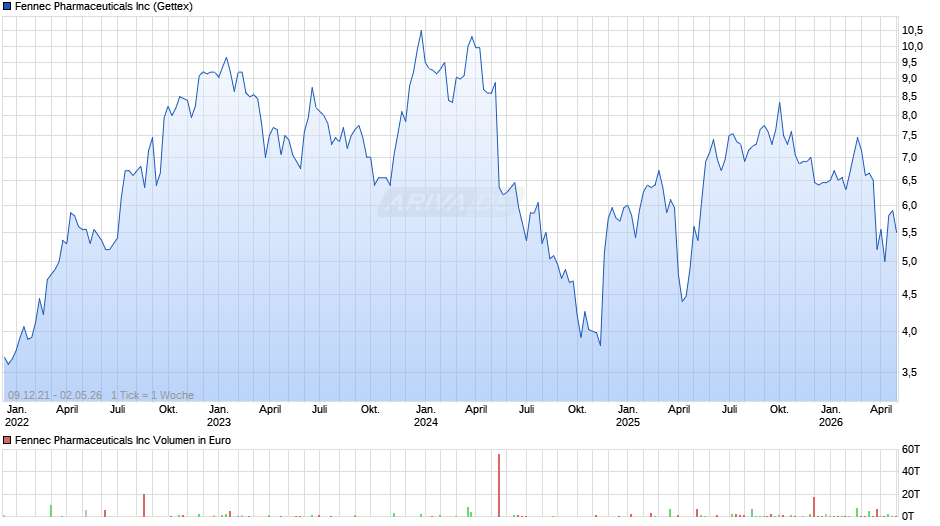Click the 7,5 price axis label
940x526 pixels.
coord(909,136)
